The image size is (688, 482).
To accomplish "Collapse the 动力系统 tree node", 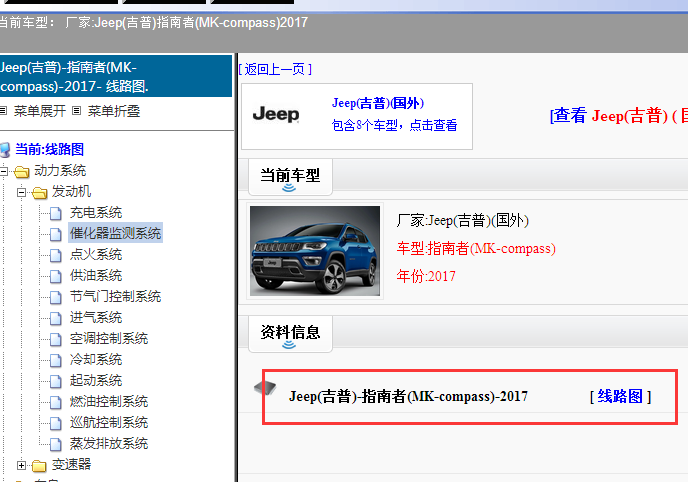I will coord(4,171).
